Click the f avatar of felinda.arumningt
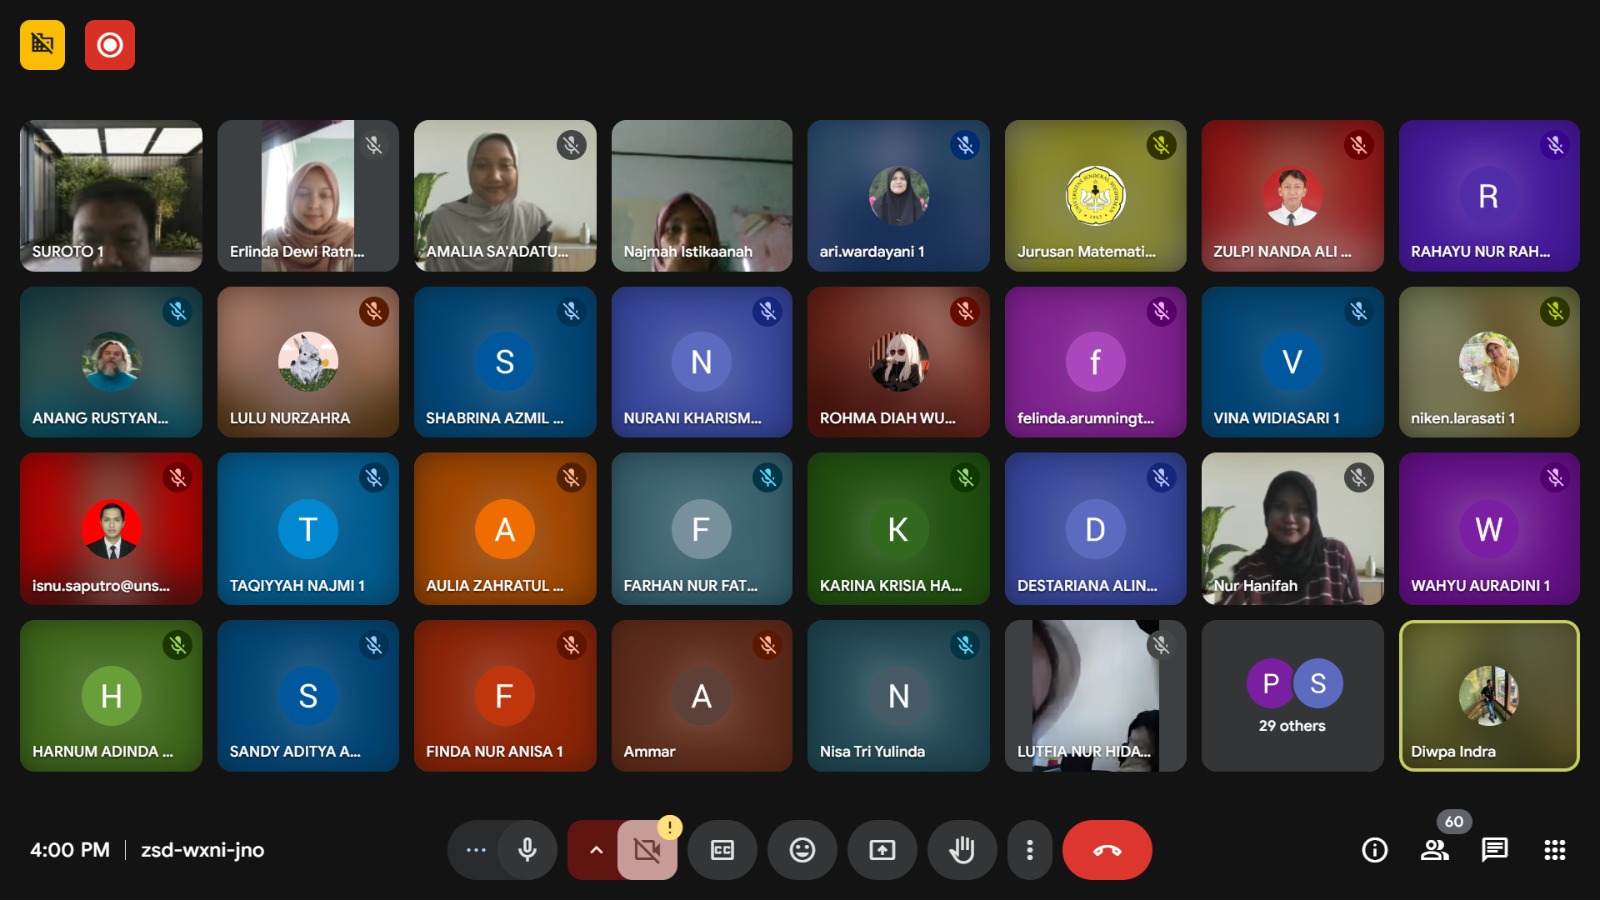The height and width of the screenshot is (900, 1600). [1095, 362]
